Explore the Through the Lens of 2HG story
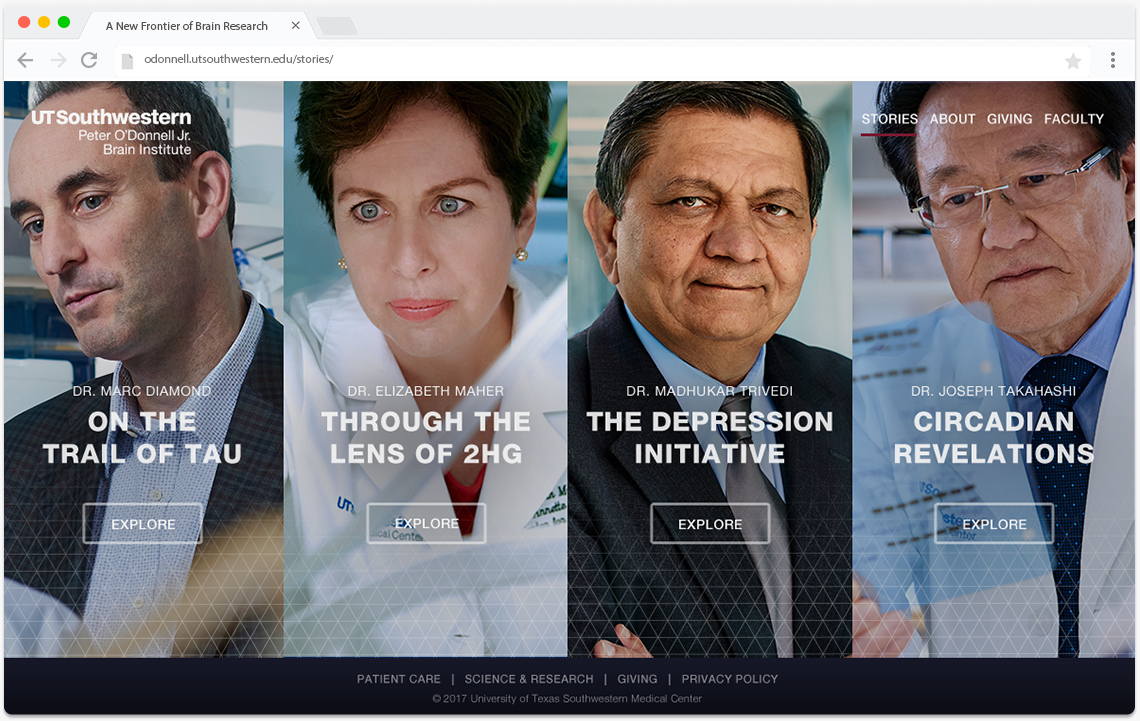This screenshot has width=1140, height=721. [426, 523]
